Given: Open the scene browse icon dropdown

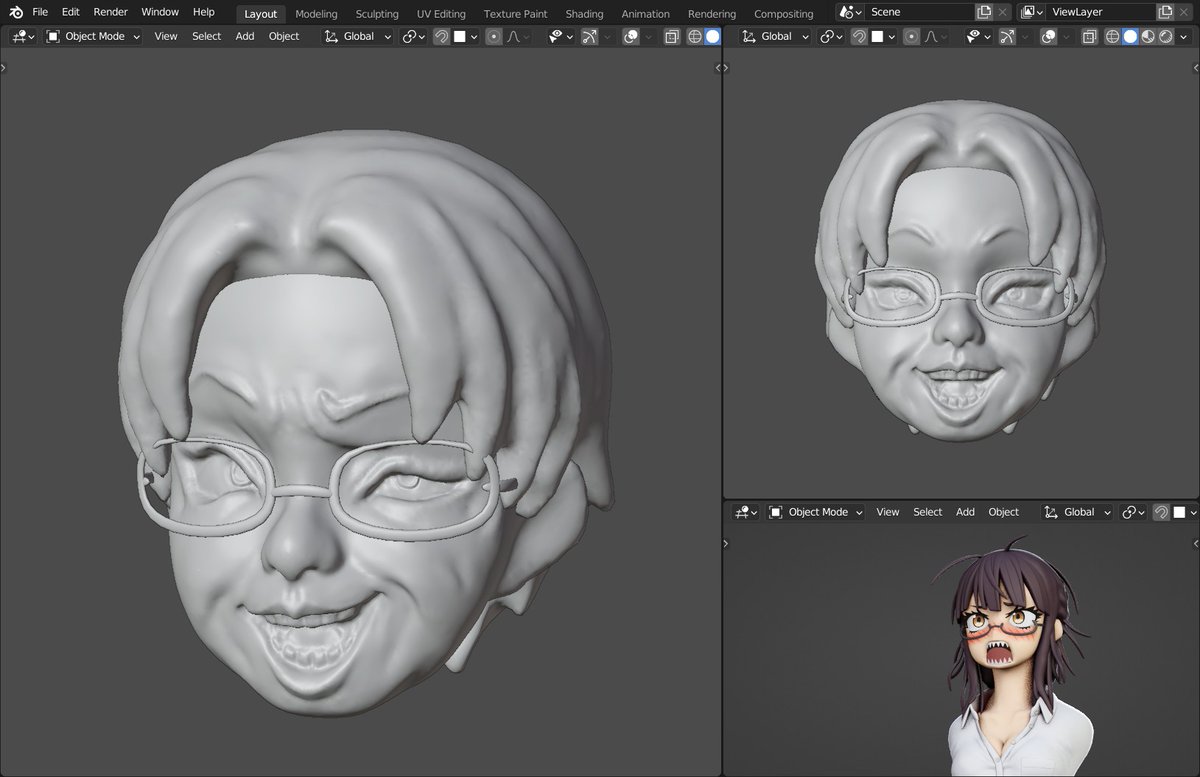Looking at the screenshot, I should coord(850,12).
